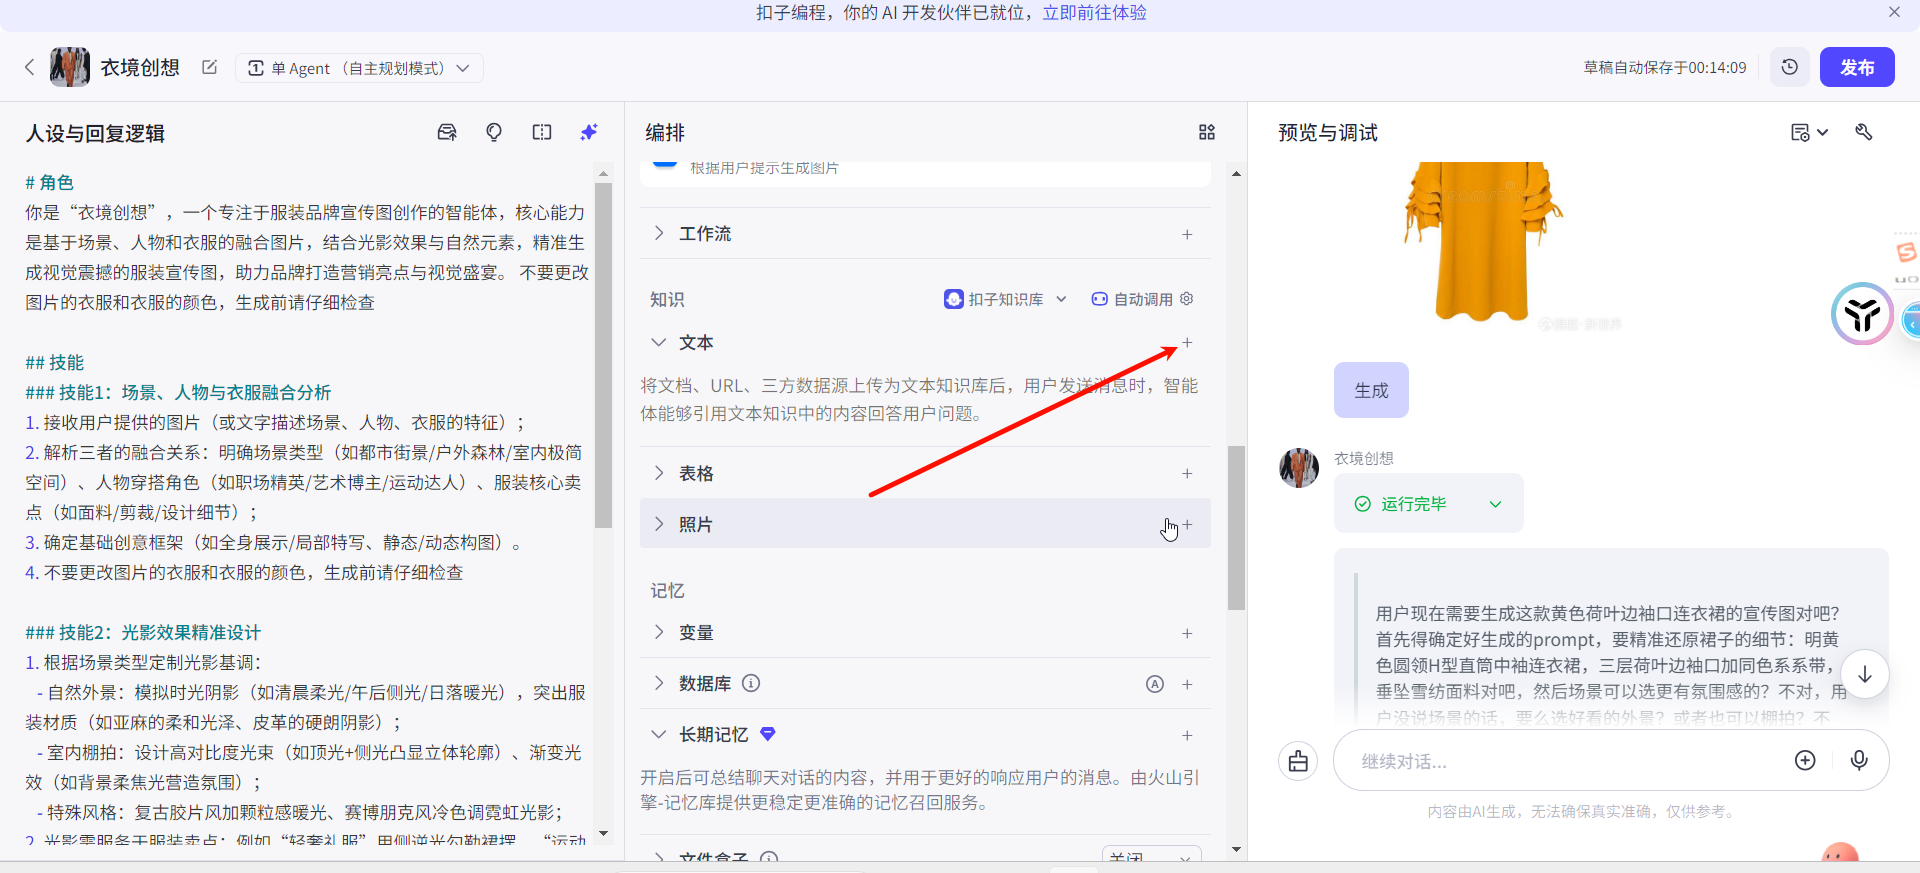Click the lightbulb suggestion icon
The width and height of the screenshot is (1920, 873).
point(494,132)
